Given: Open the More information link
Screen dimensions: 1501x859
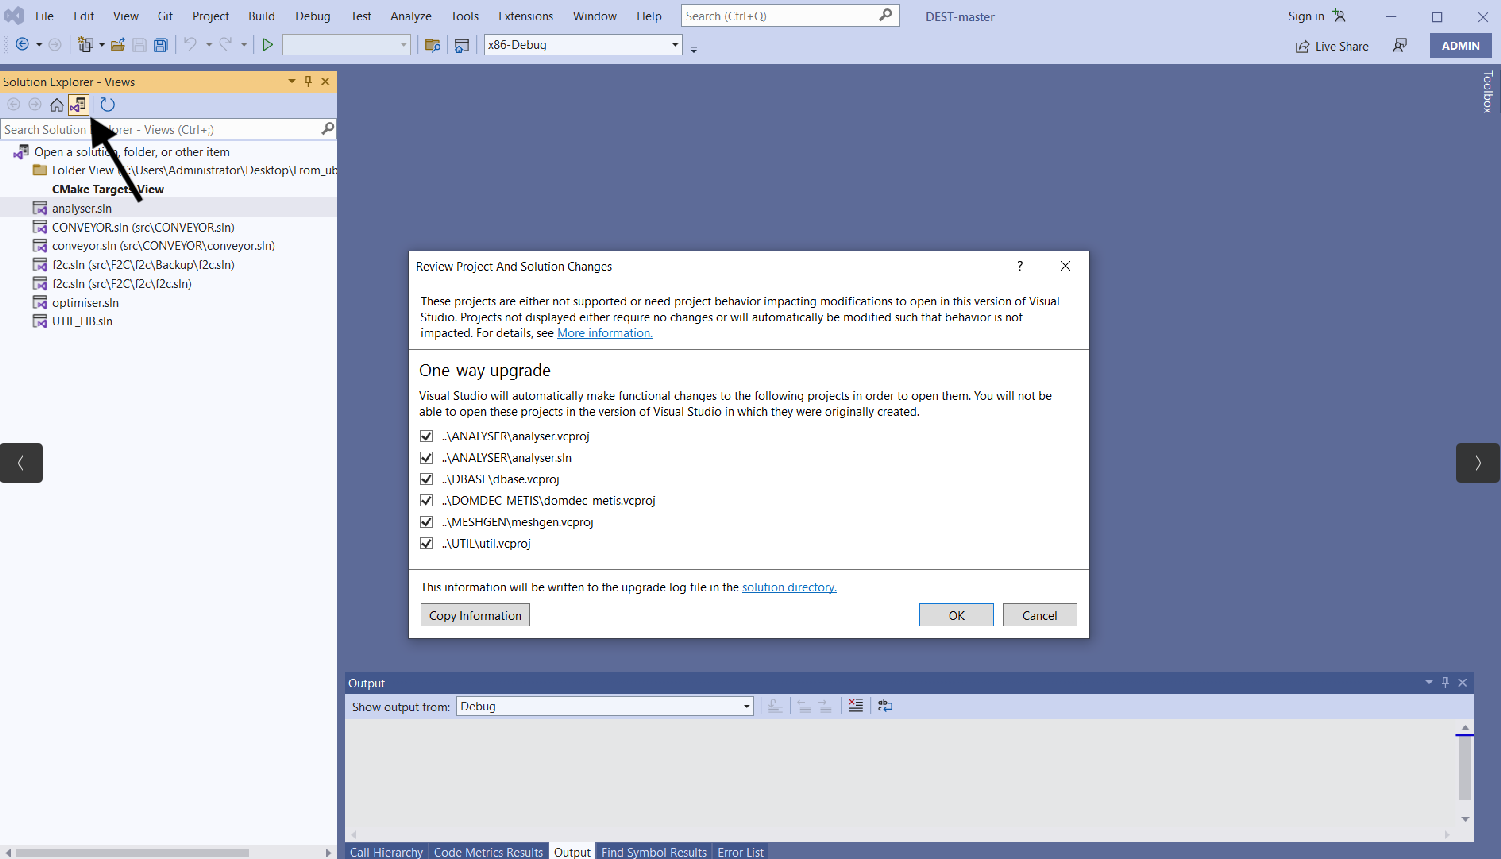Looking at the screenshot, I should tap(605, 333).
